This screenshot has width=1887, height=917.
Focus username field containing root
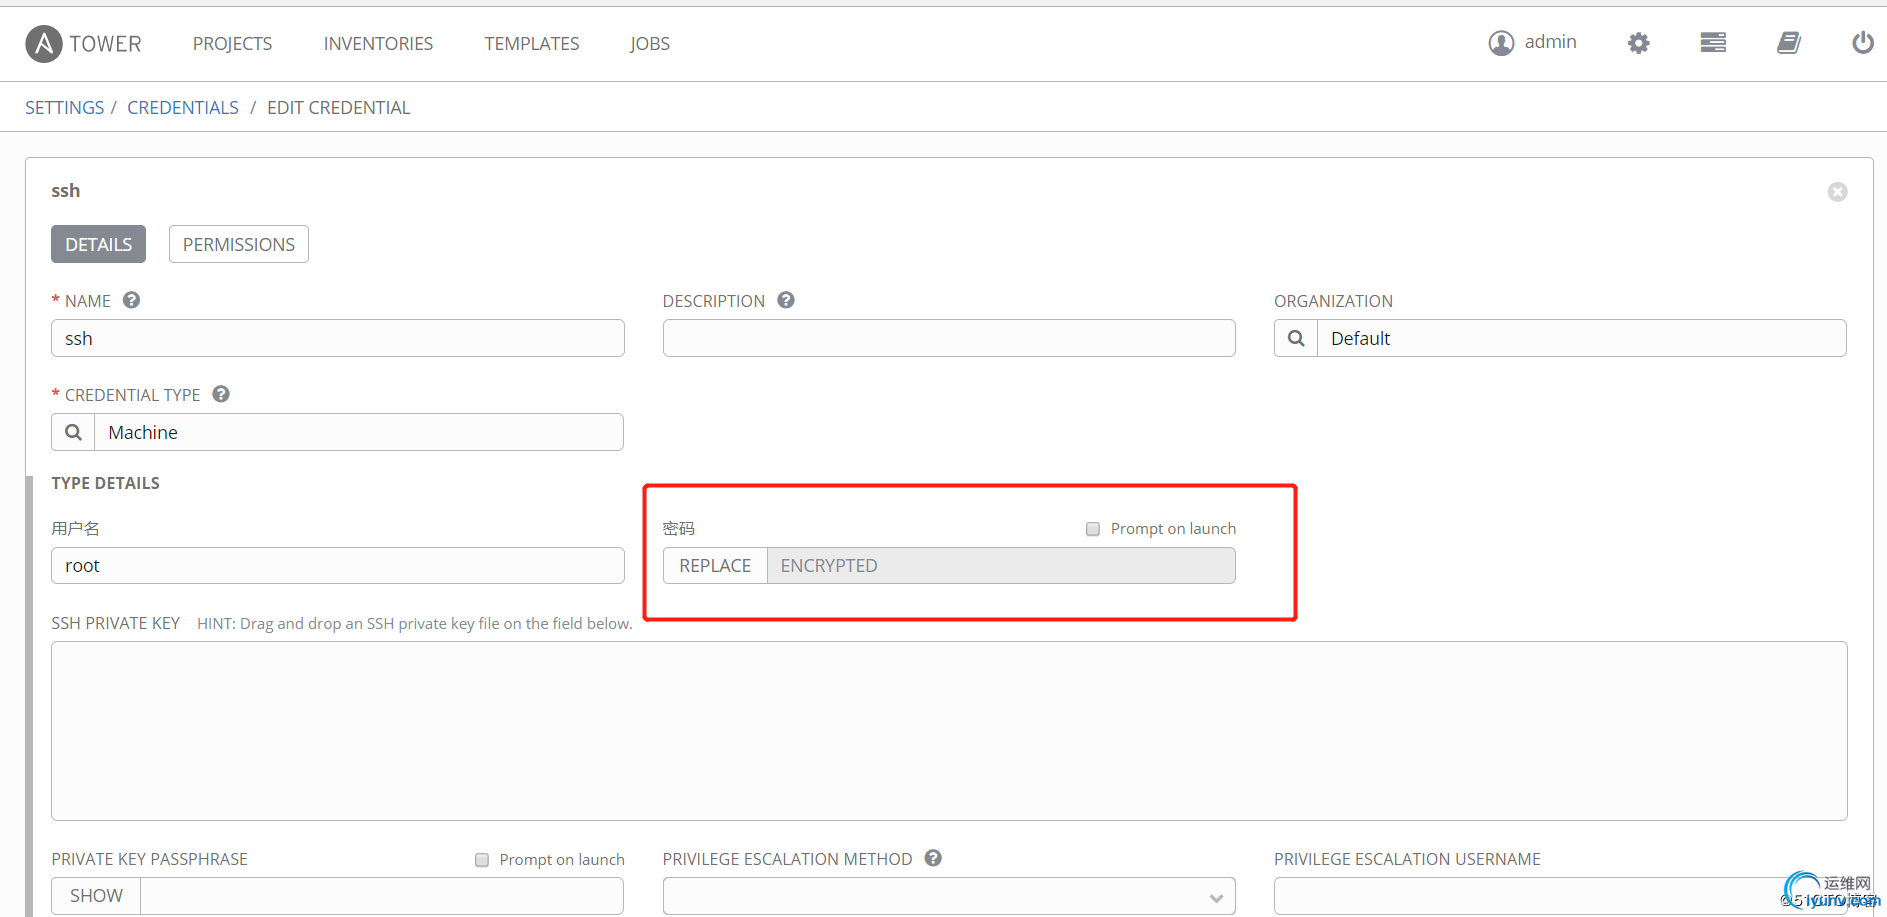pos(338,566)
